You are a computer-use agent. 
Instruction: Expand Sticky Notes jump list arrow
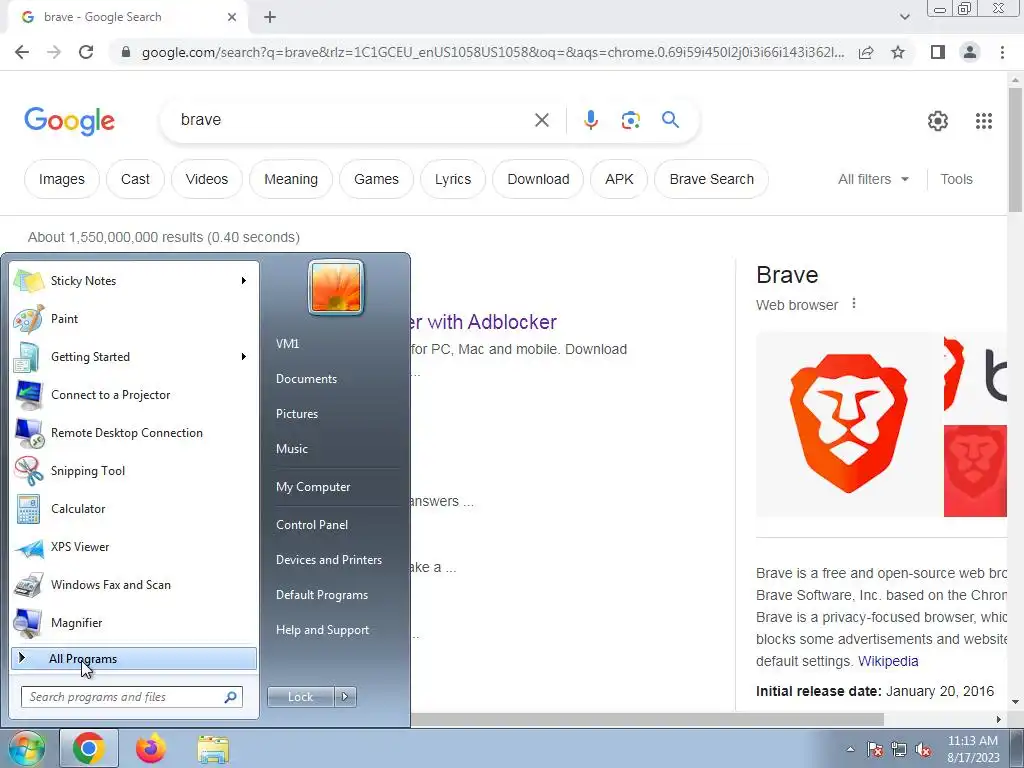(244, 281)
